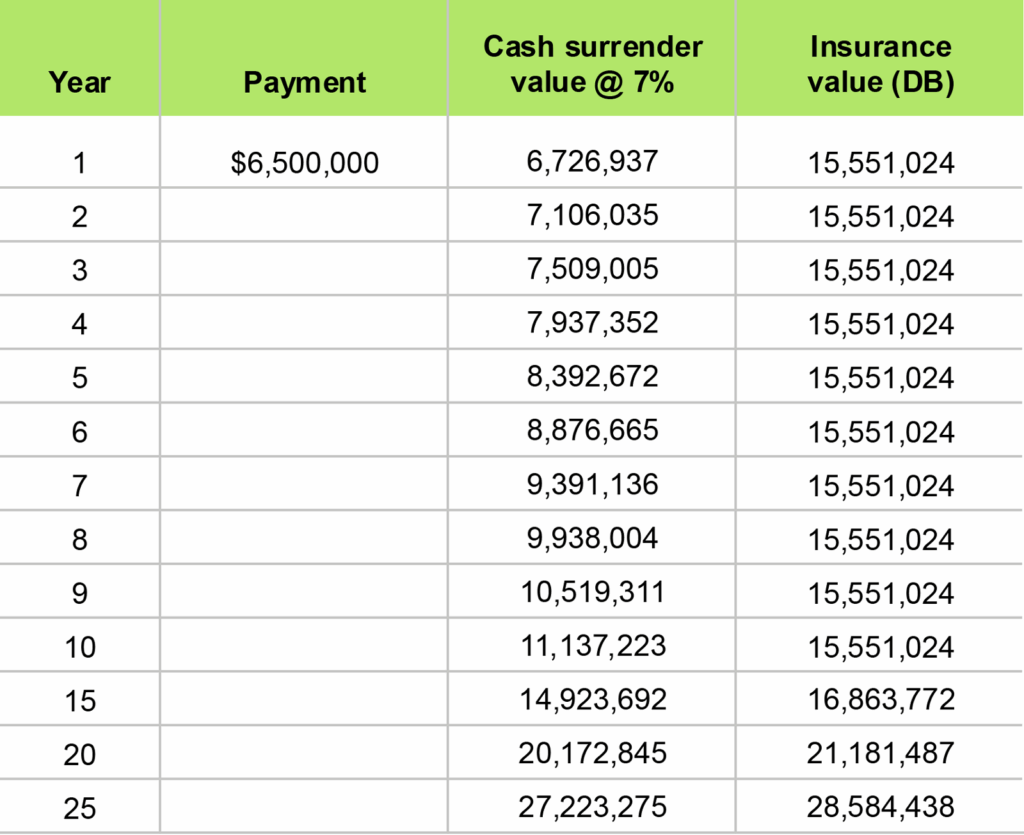Click the 8,876,665 cell
The width and height of the screenshot is (1024, 835).
(592, 431)
